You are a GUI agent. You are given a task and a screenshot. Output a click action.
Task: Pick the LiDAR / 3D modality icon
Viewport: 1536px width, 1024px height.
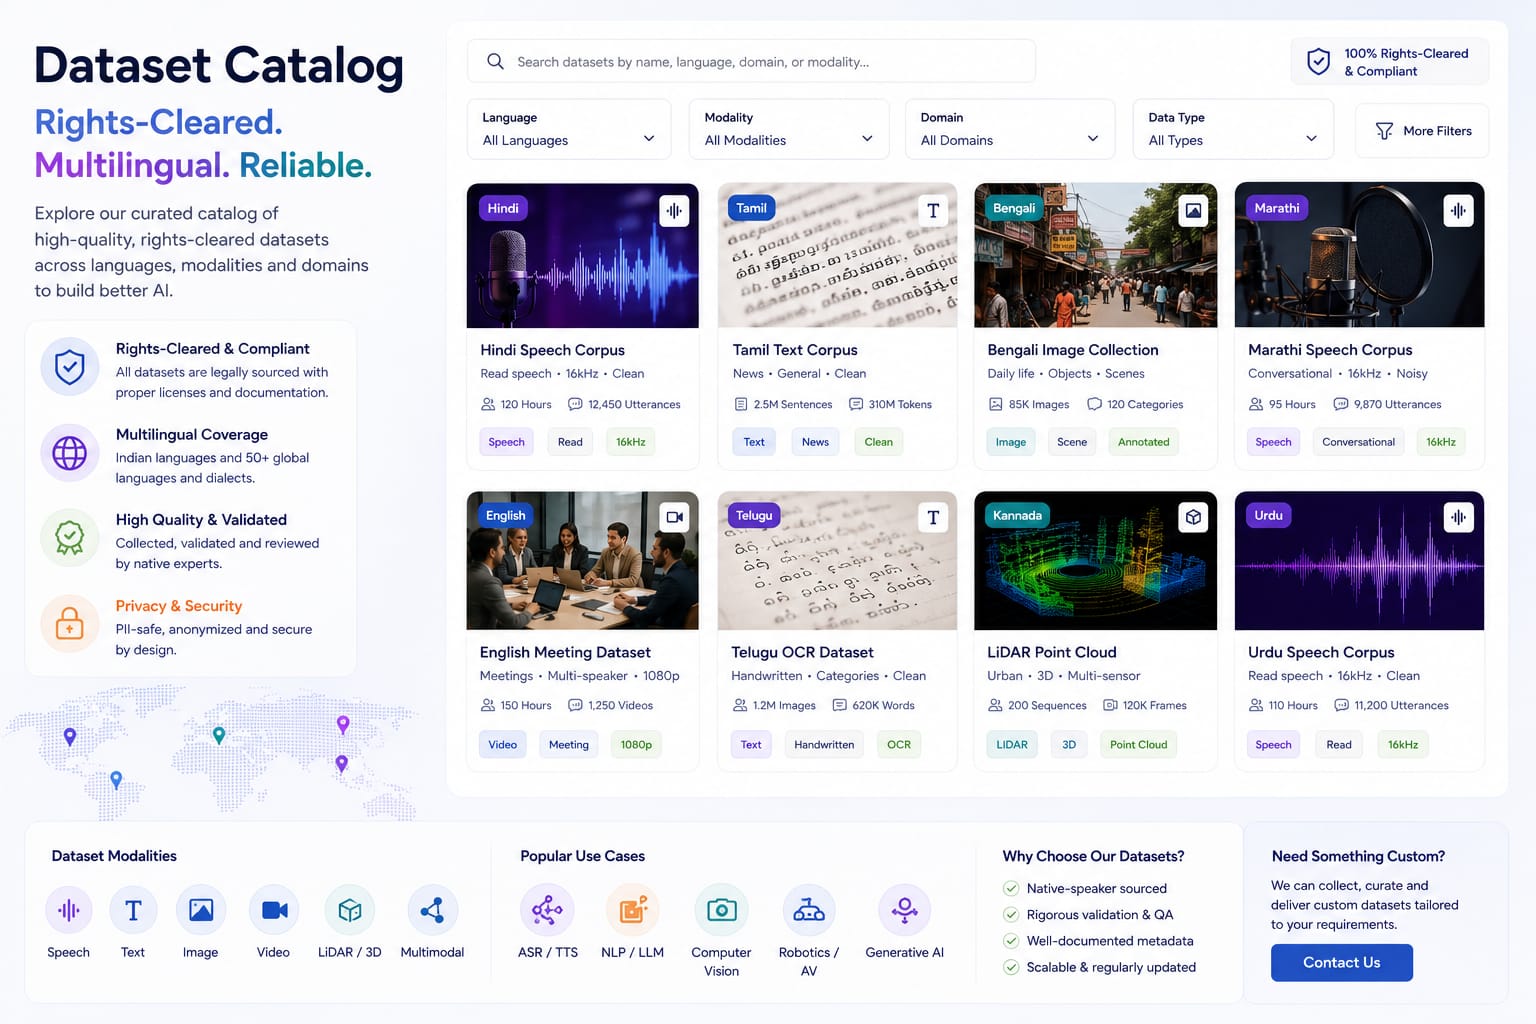click(350, 910)
